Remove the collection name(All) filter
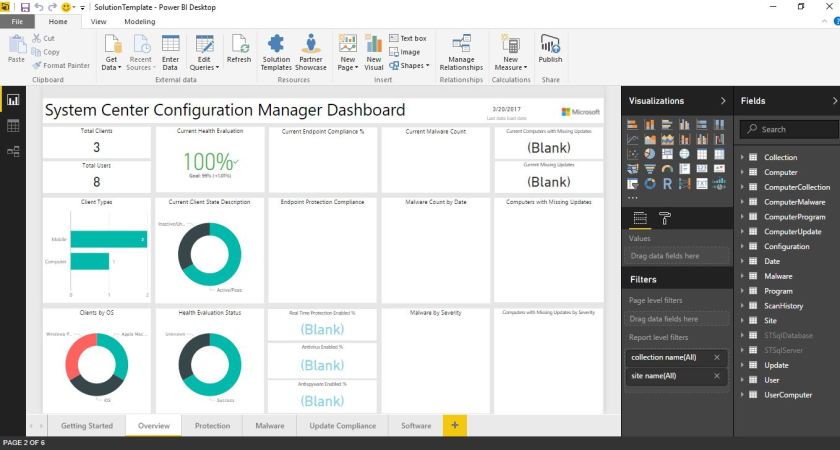 coord(716,357)
